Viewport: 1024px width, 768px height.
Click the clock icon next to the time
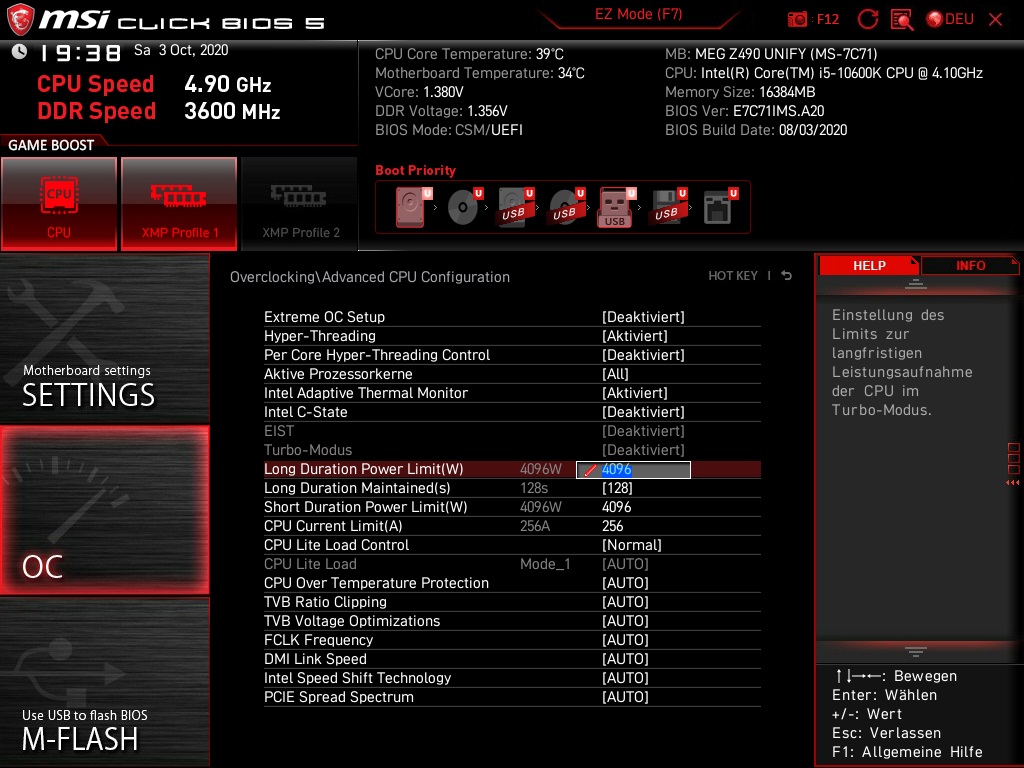(x=20, y=52)
